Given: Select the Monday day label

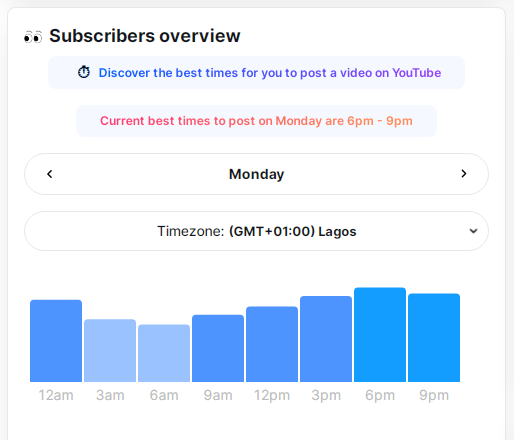Looking at the screenshot, I should click(256, 174).
